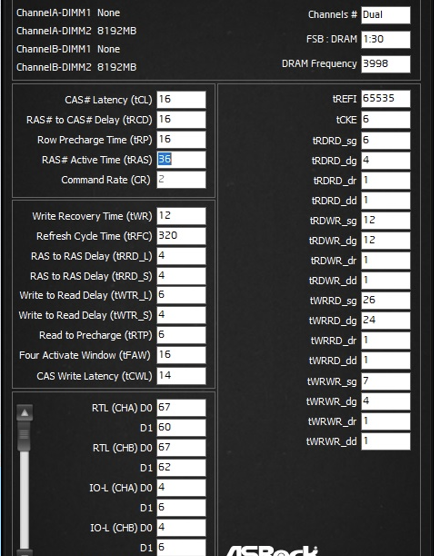Click the tCKE value field
This screenshot has width=434, height=556.
pos(386,119)
